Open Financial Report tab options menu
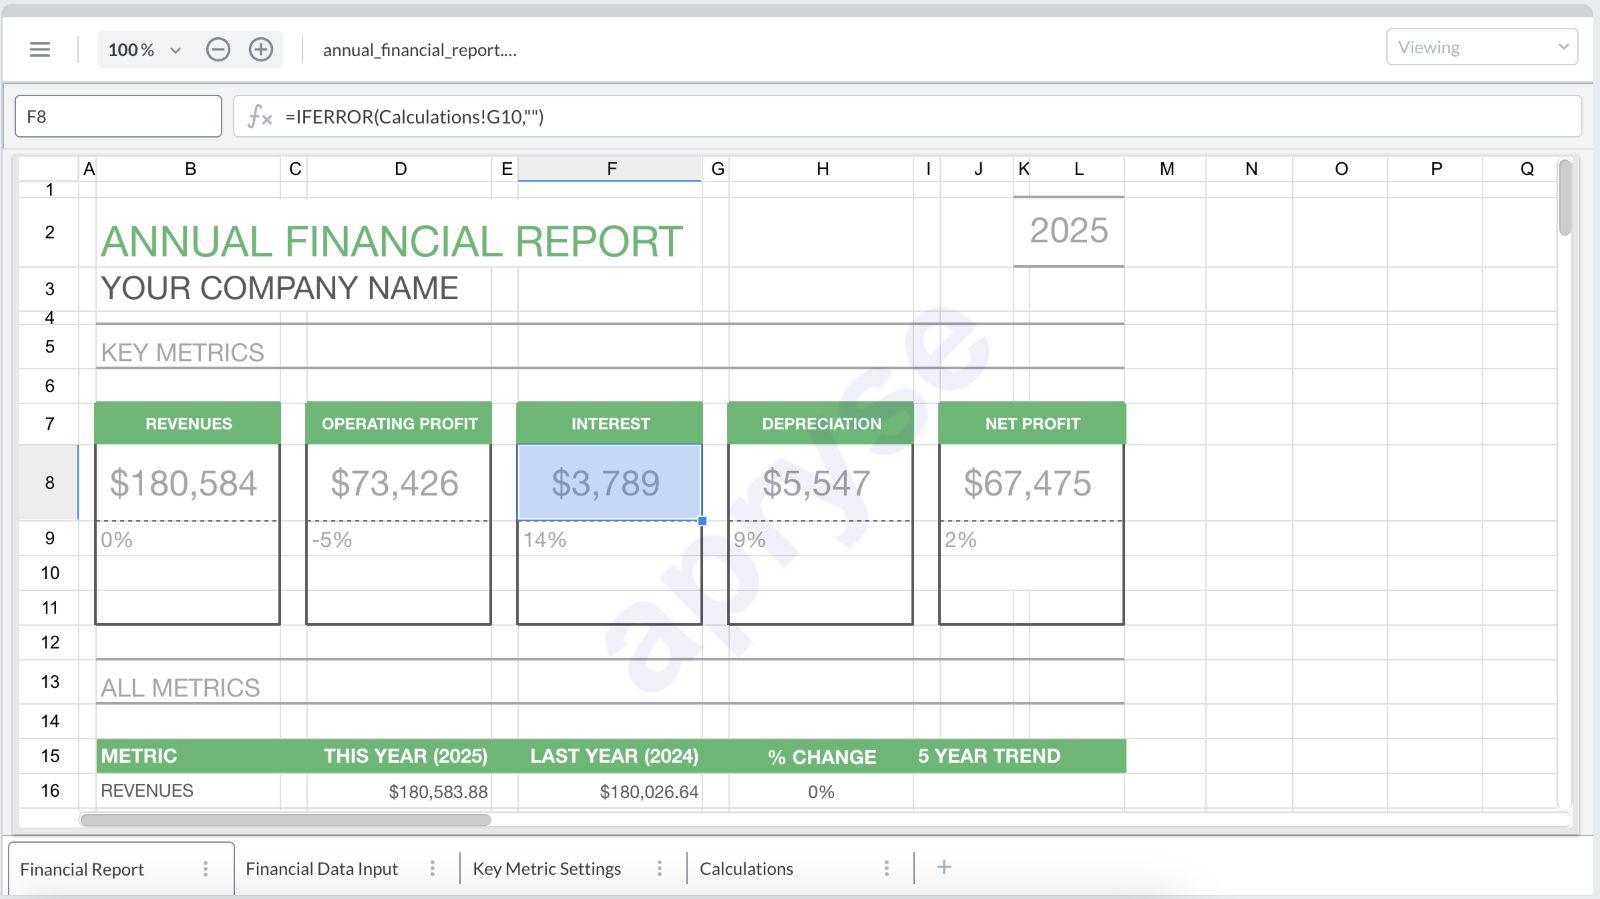 point(206,869)
